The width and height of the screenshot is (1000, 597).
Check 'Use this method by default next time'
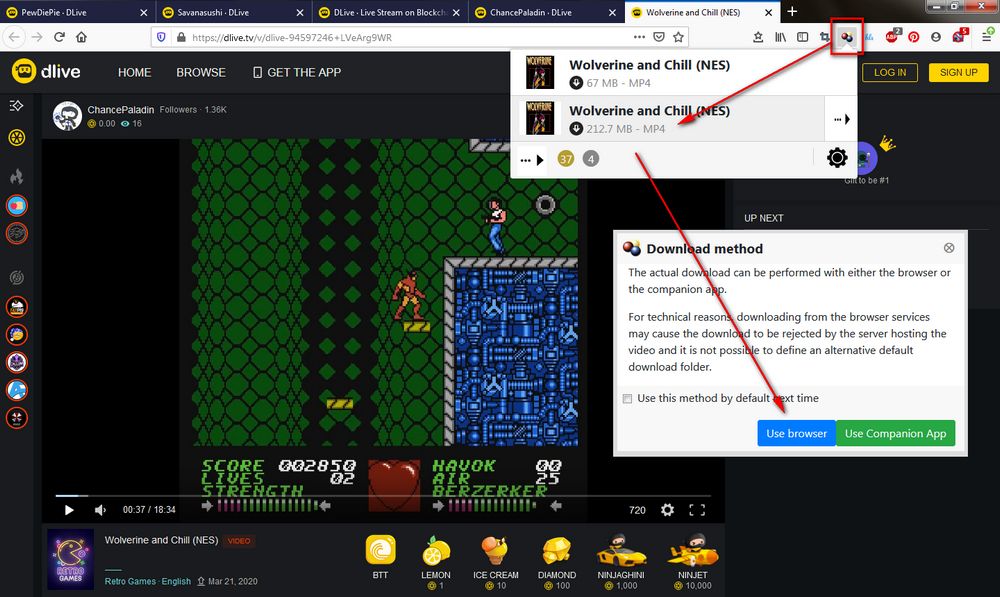628,399
